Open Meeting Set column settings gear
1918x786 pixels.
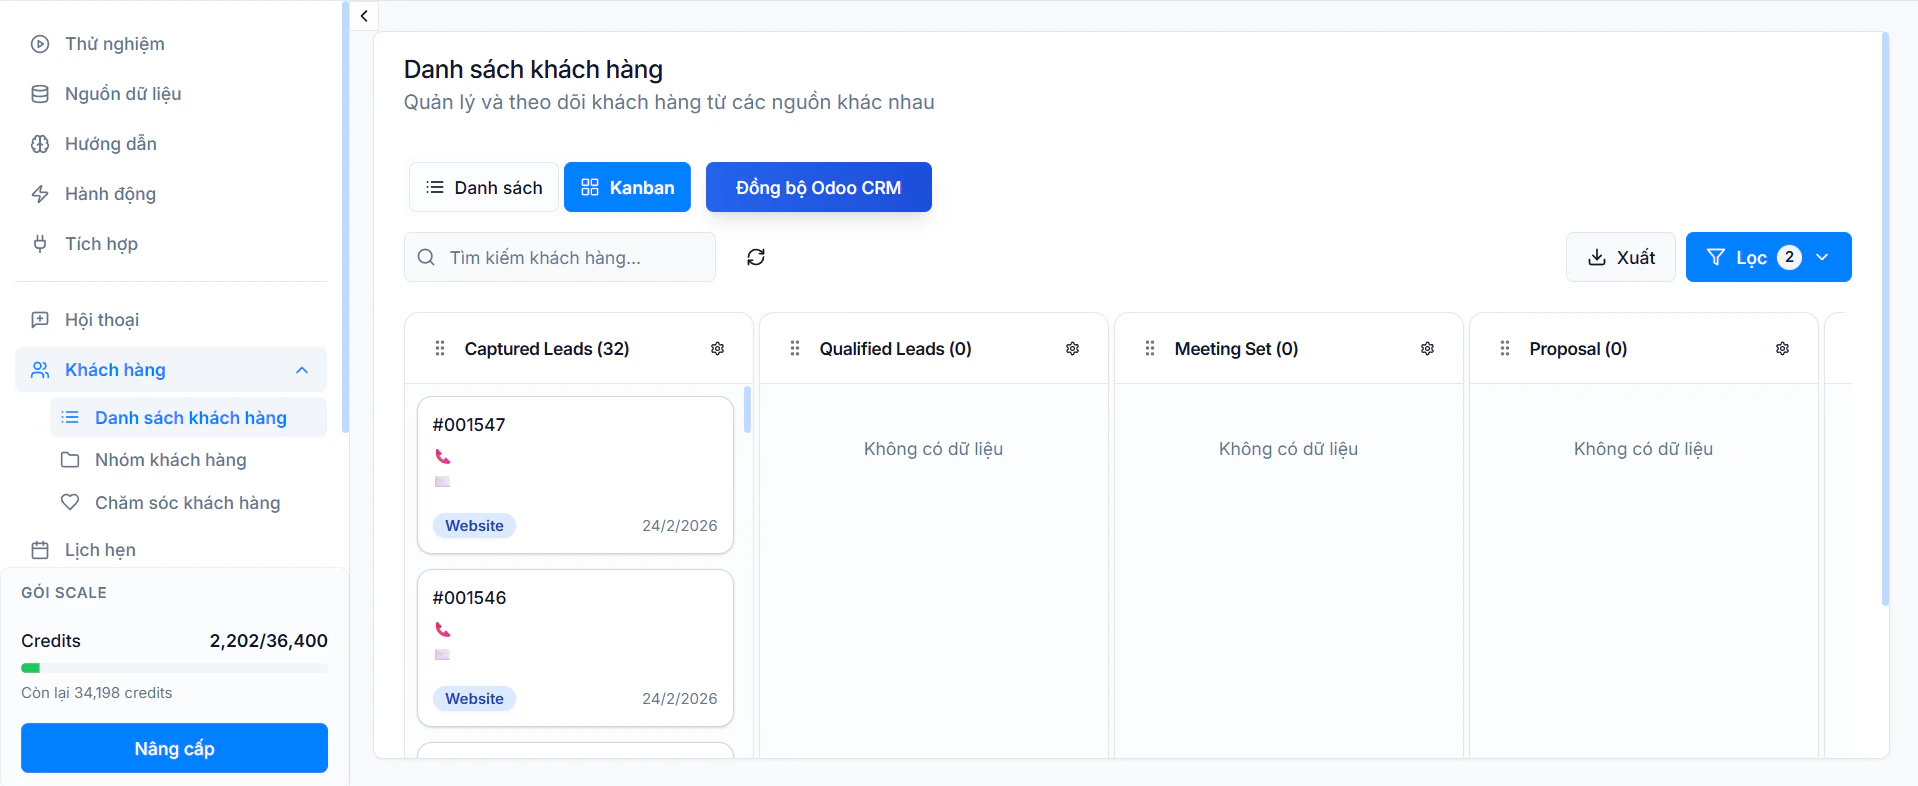(1427, 348)
